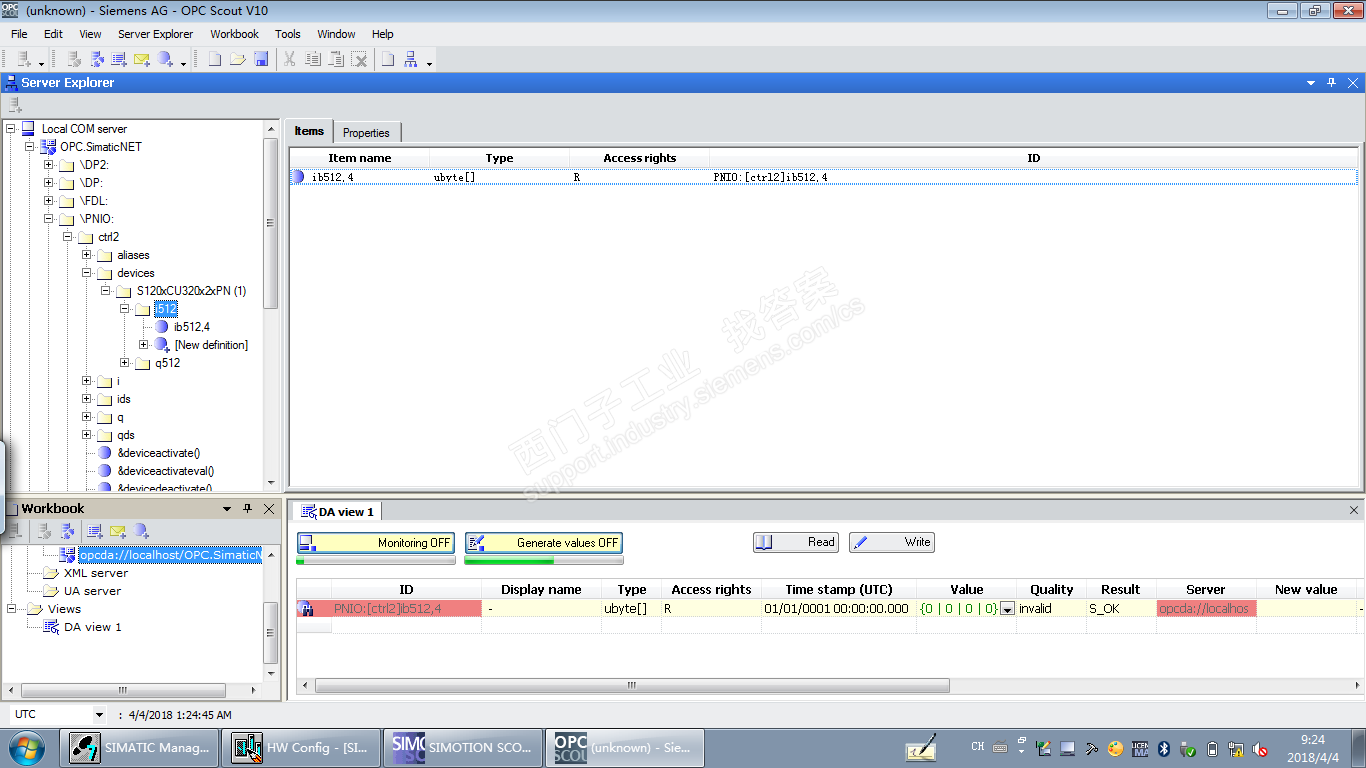Click the Paste icon in the toolbar
Viewport: 1366px width, 768px height.
[335, 60]
